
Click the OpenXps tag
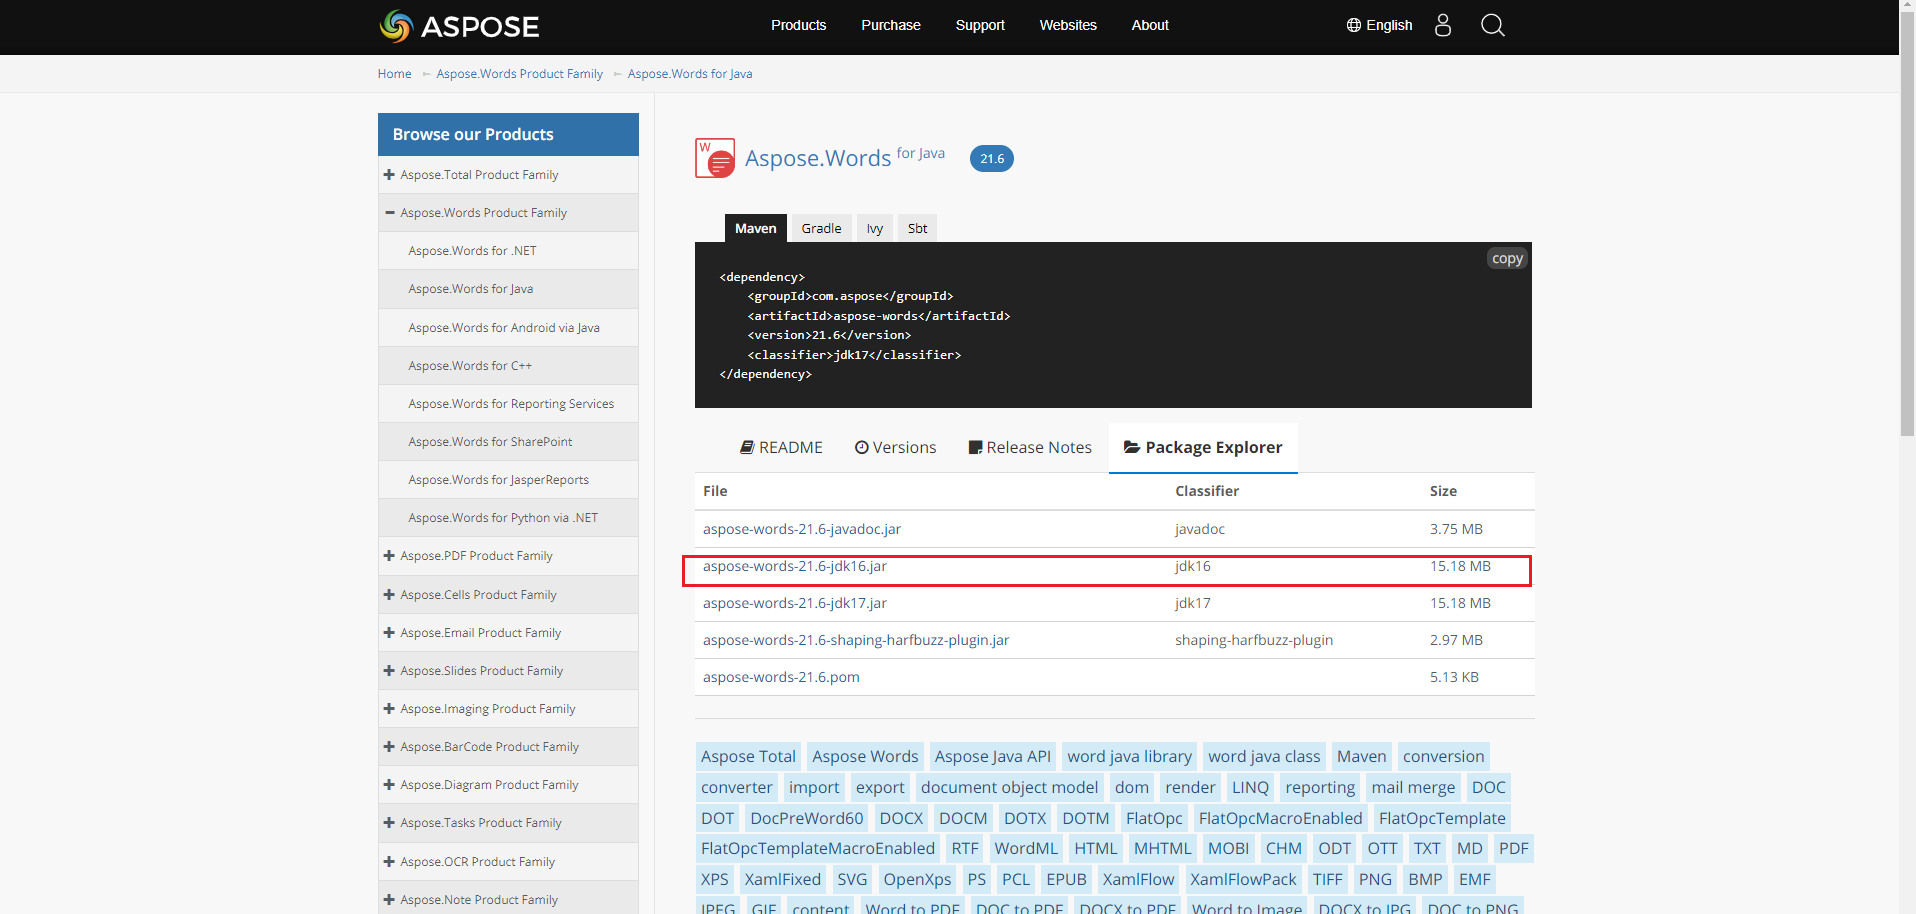point(917,879)
